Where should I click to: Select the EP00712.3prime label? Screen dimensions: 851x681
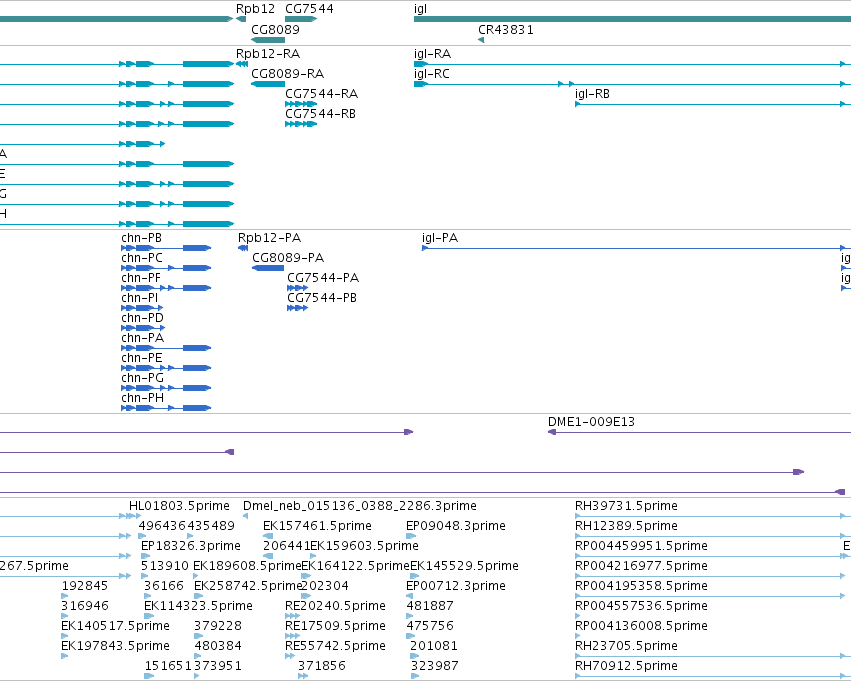(456, 586)
